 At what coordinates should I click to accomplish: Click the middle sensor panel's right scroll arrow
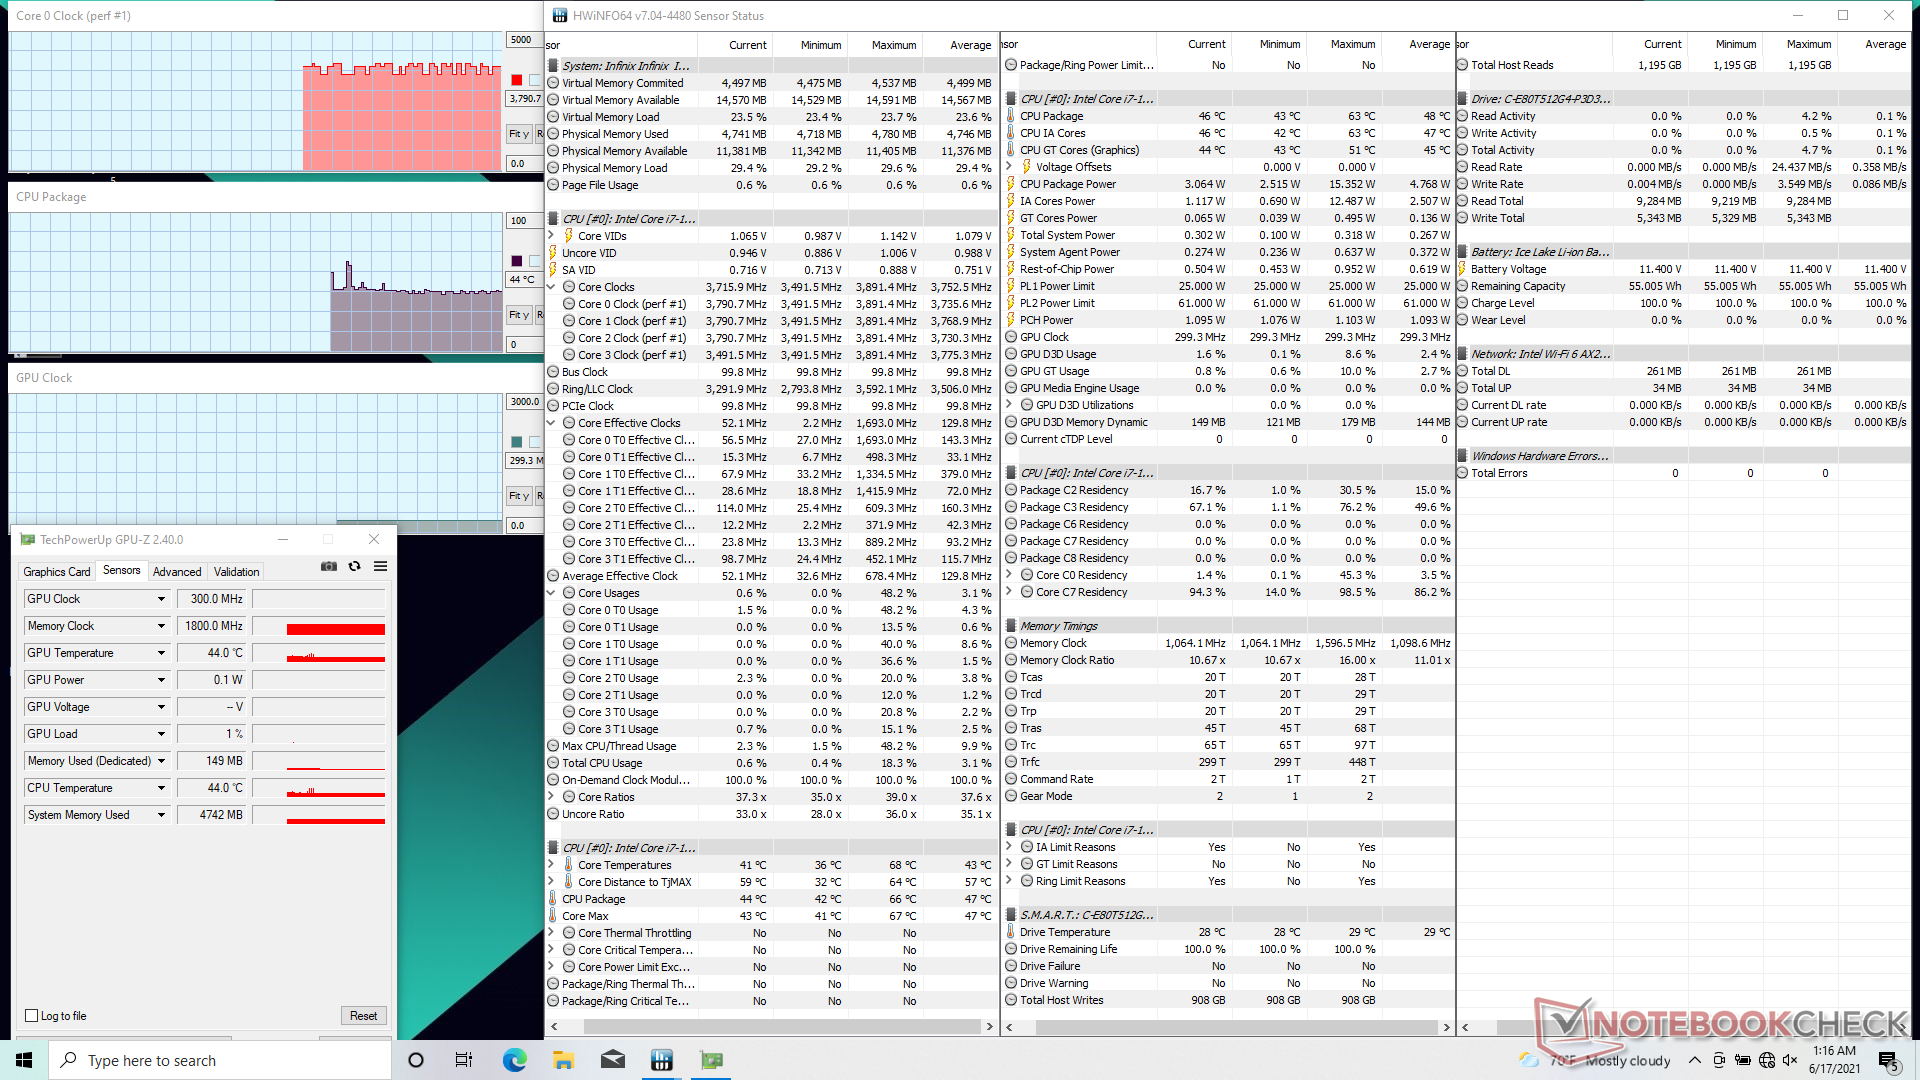(x=1446, y=1027)
